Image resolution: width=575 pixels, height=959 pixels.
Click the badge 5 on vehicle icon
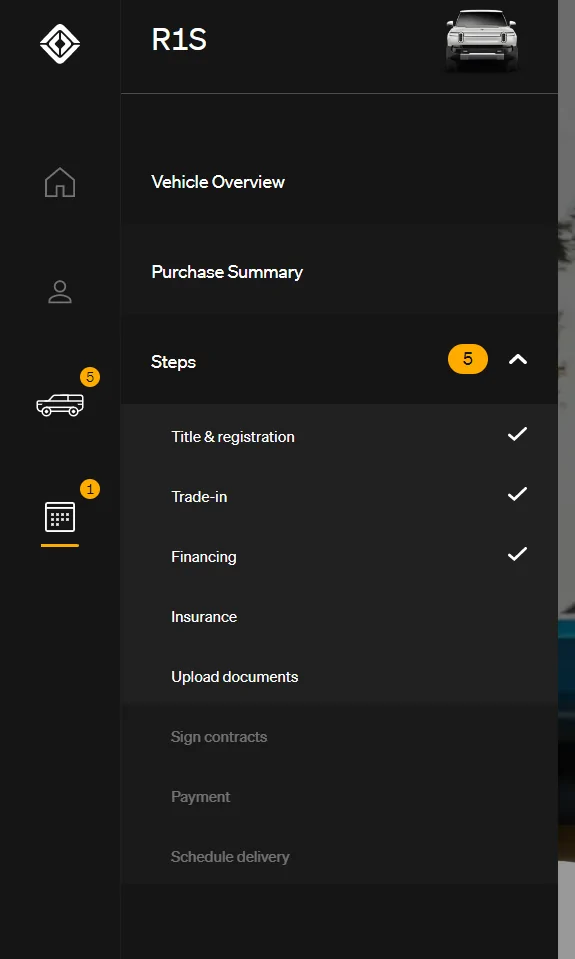coord(90,377)
